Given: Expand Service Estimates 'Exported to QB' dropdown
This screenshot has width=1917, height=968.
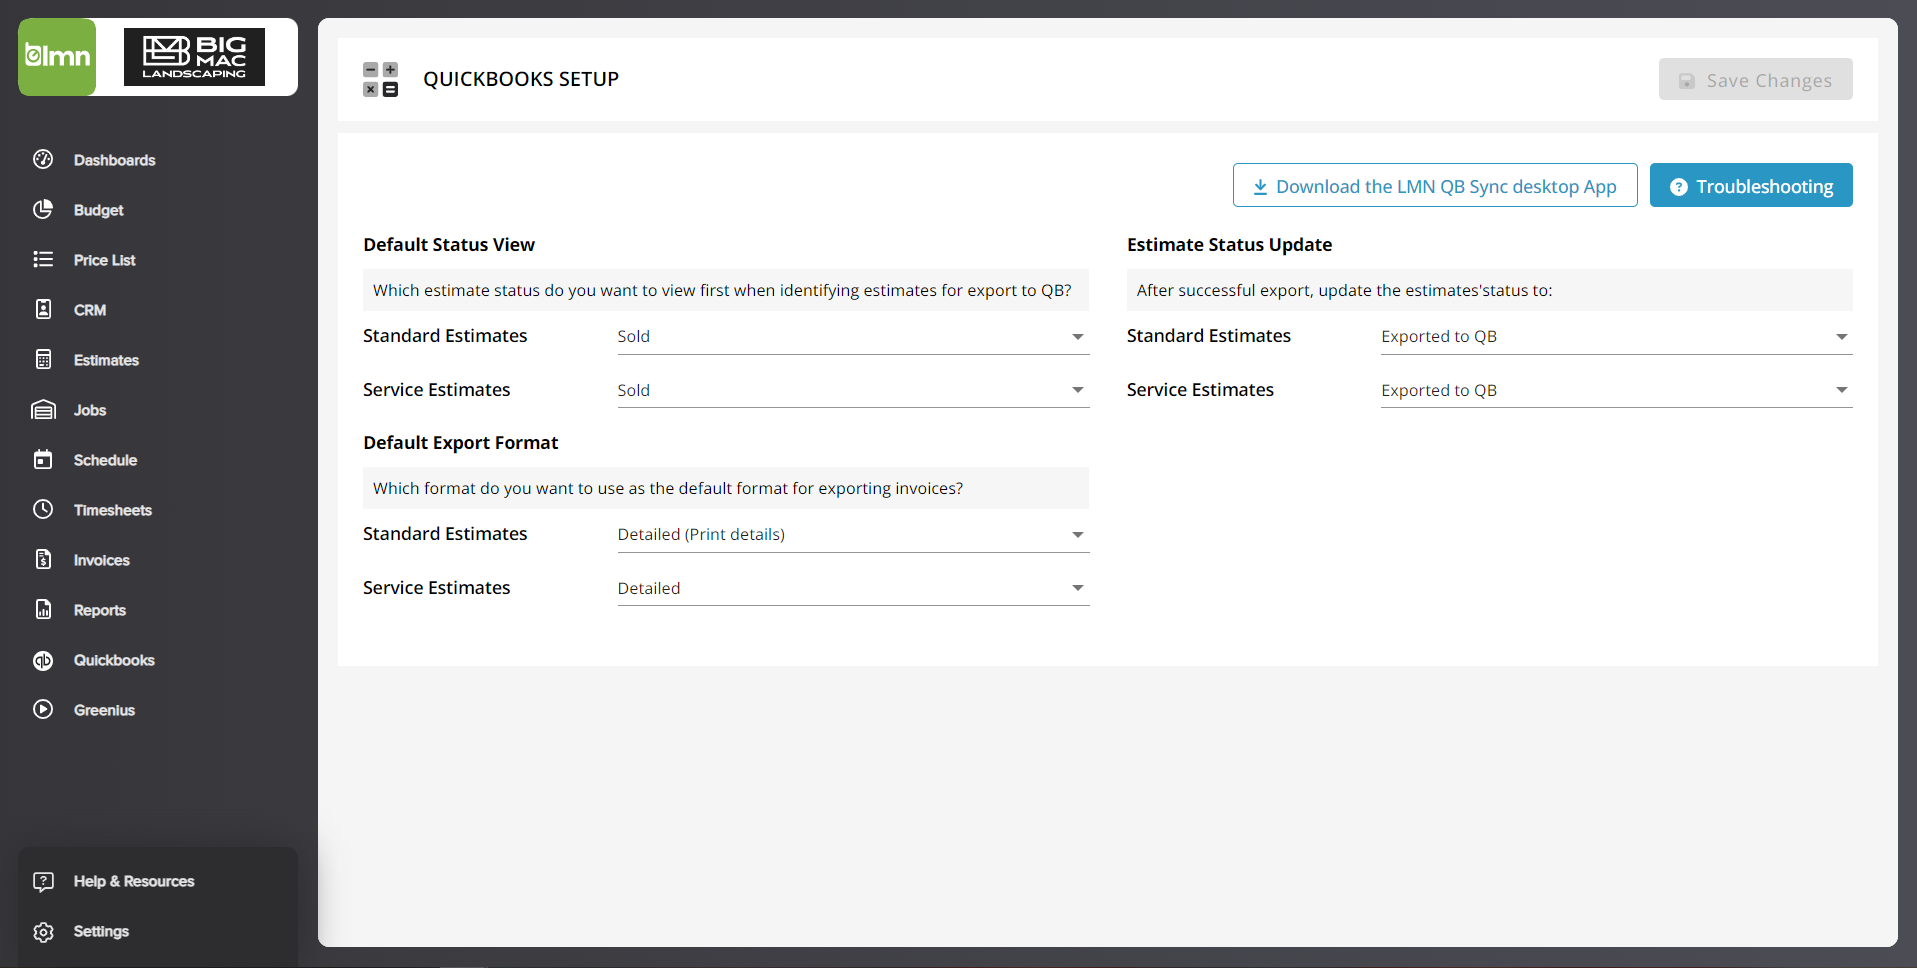Looking at the screenshot, I should coord(1616,390).
